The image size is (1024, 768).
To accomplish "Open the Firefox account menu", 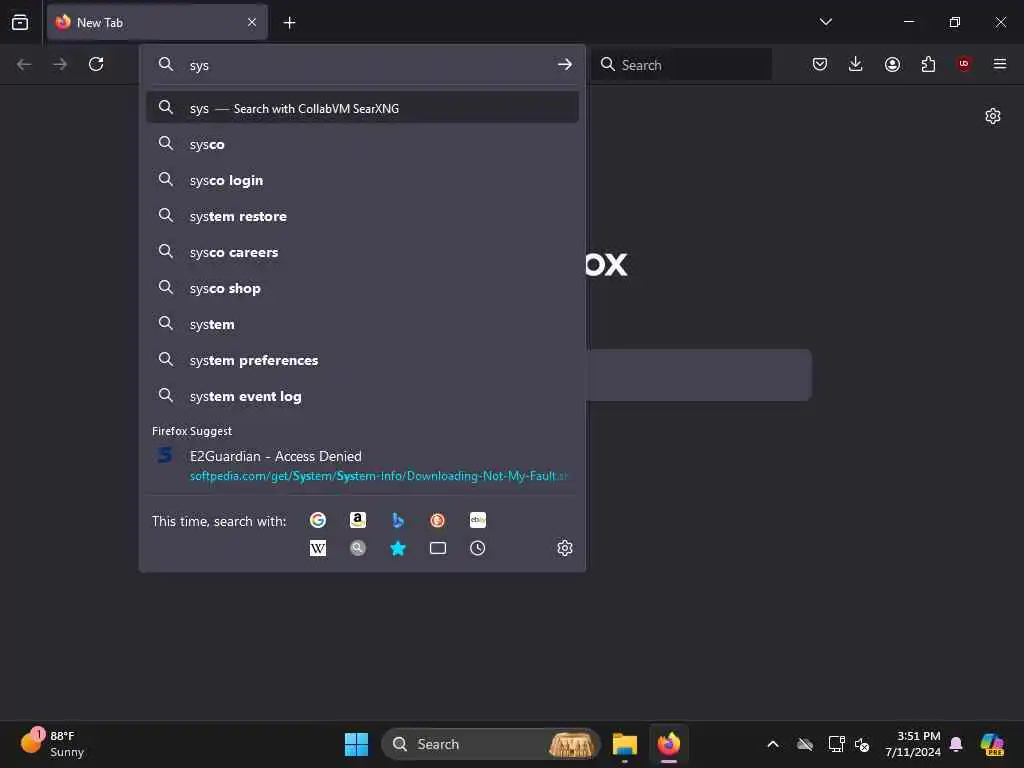I will pos(892,64).
